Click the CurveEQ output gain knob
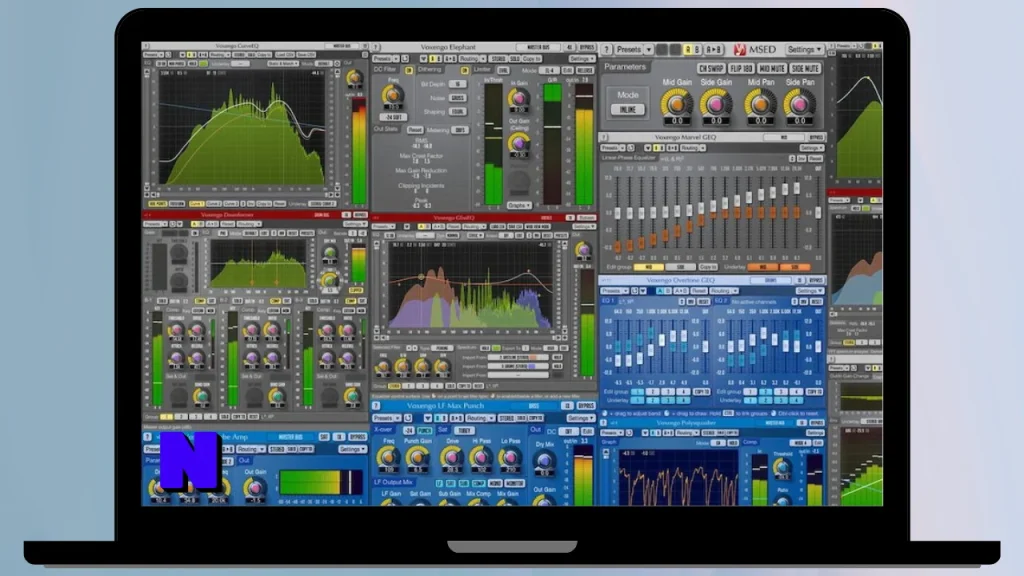Viewport: 1024px width, 576px height. click(x=355, y=78)
